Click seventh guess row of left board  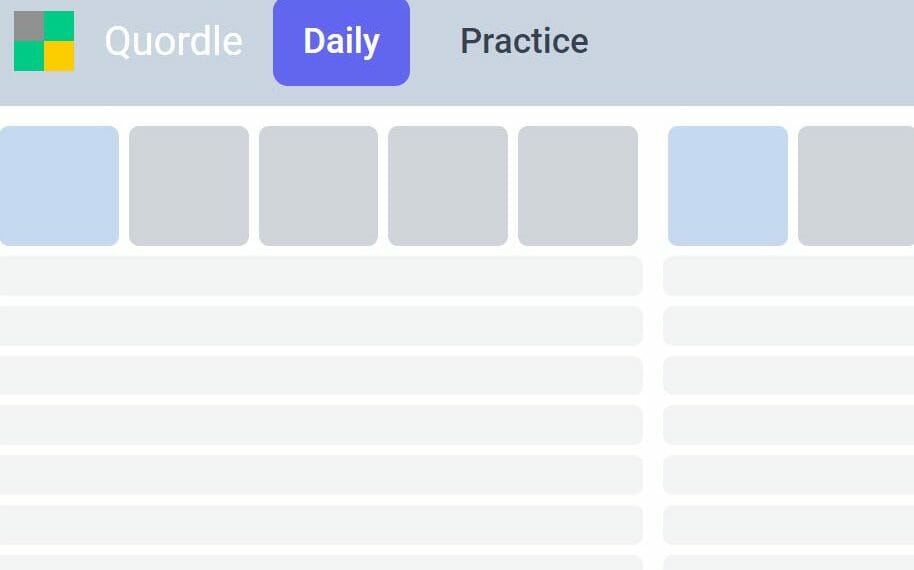pos(321,525)
